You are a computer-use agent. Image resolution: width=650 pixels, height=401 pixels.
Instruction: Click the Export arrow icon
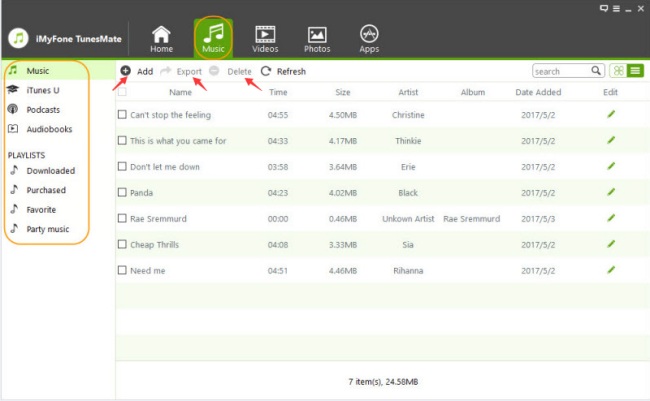click(166, 71)
